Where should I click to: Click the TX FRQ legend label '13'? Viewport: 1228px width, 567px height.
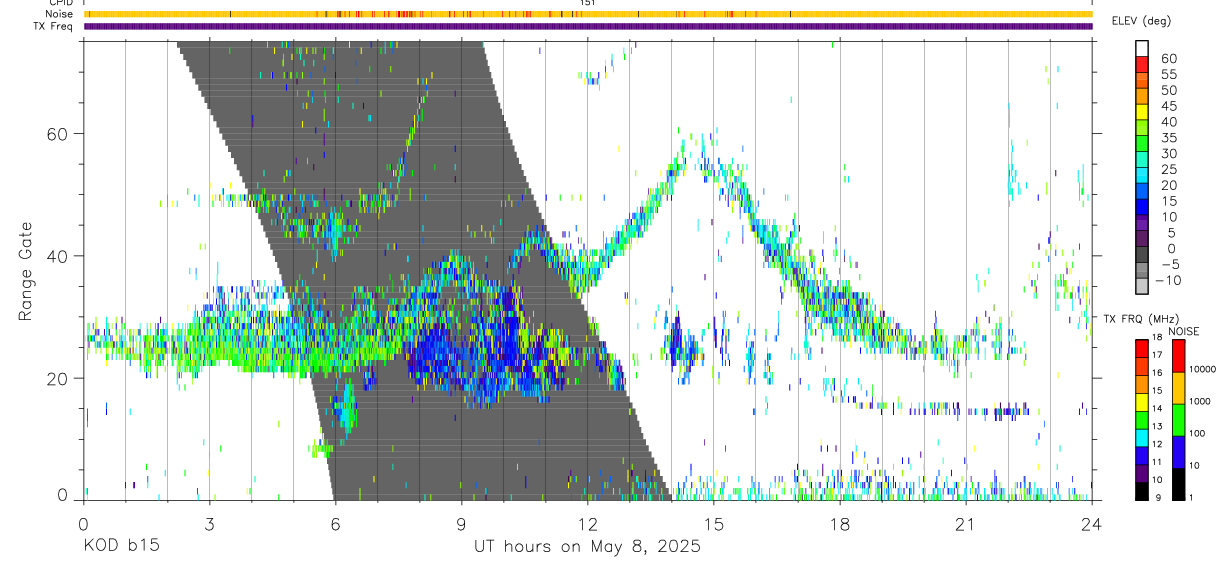1156,426
